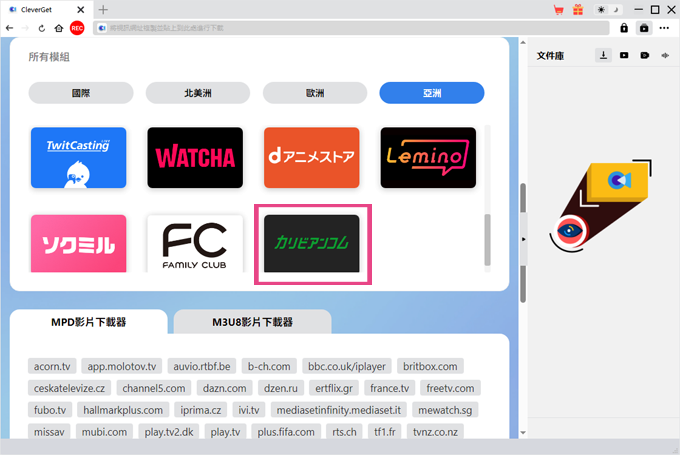
Task: Switch to dark mode moon toggle
Action: (x=616, y=10)
